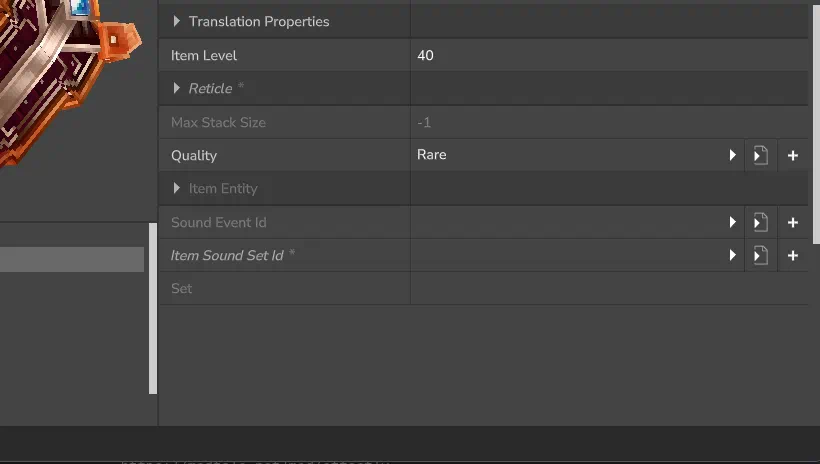Click into the Set value field
The width and height of the screenshot is (820, 464).
point(609,288)
